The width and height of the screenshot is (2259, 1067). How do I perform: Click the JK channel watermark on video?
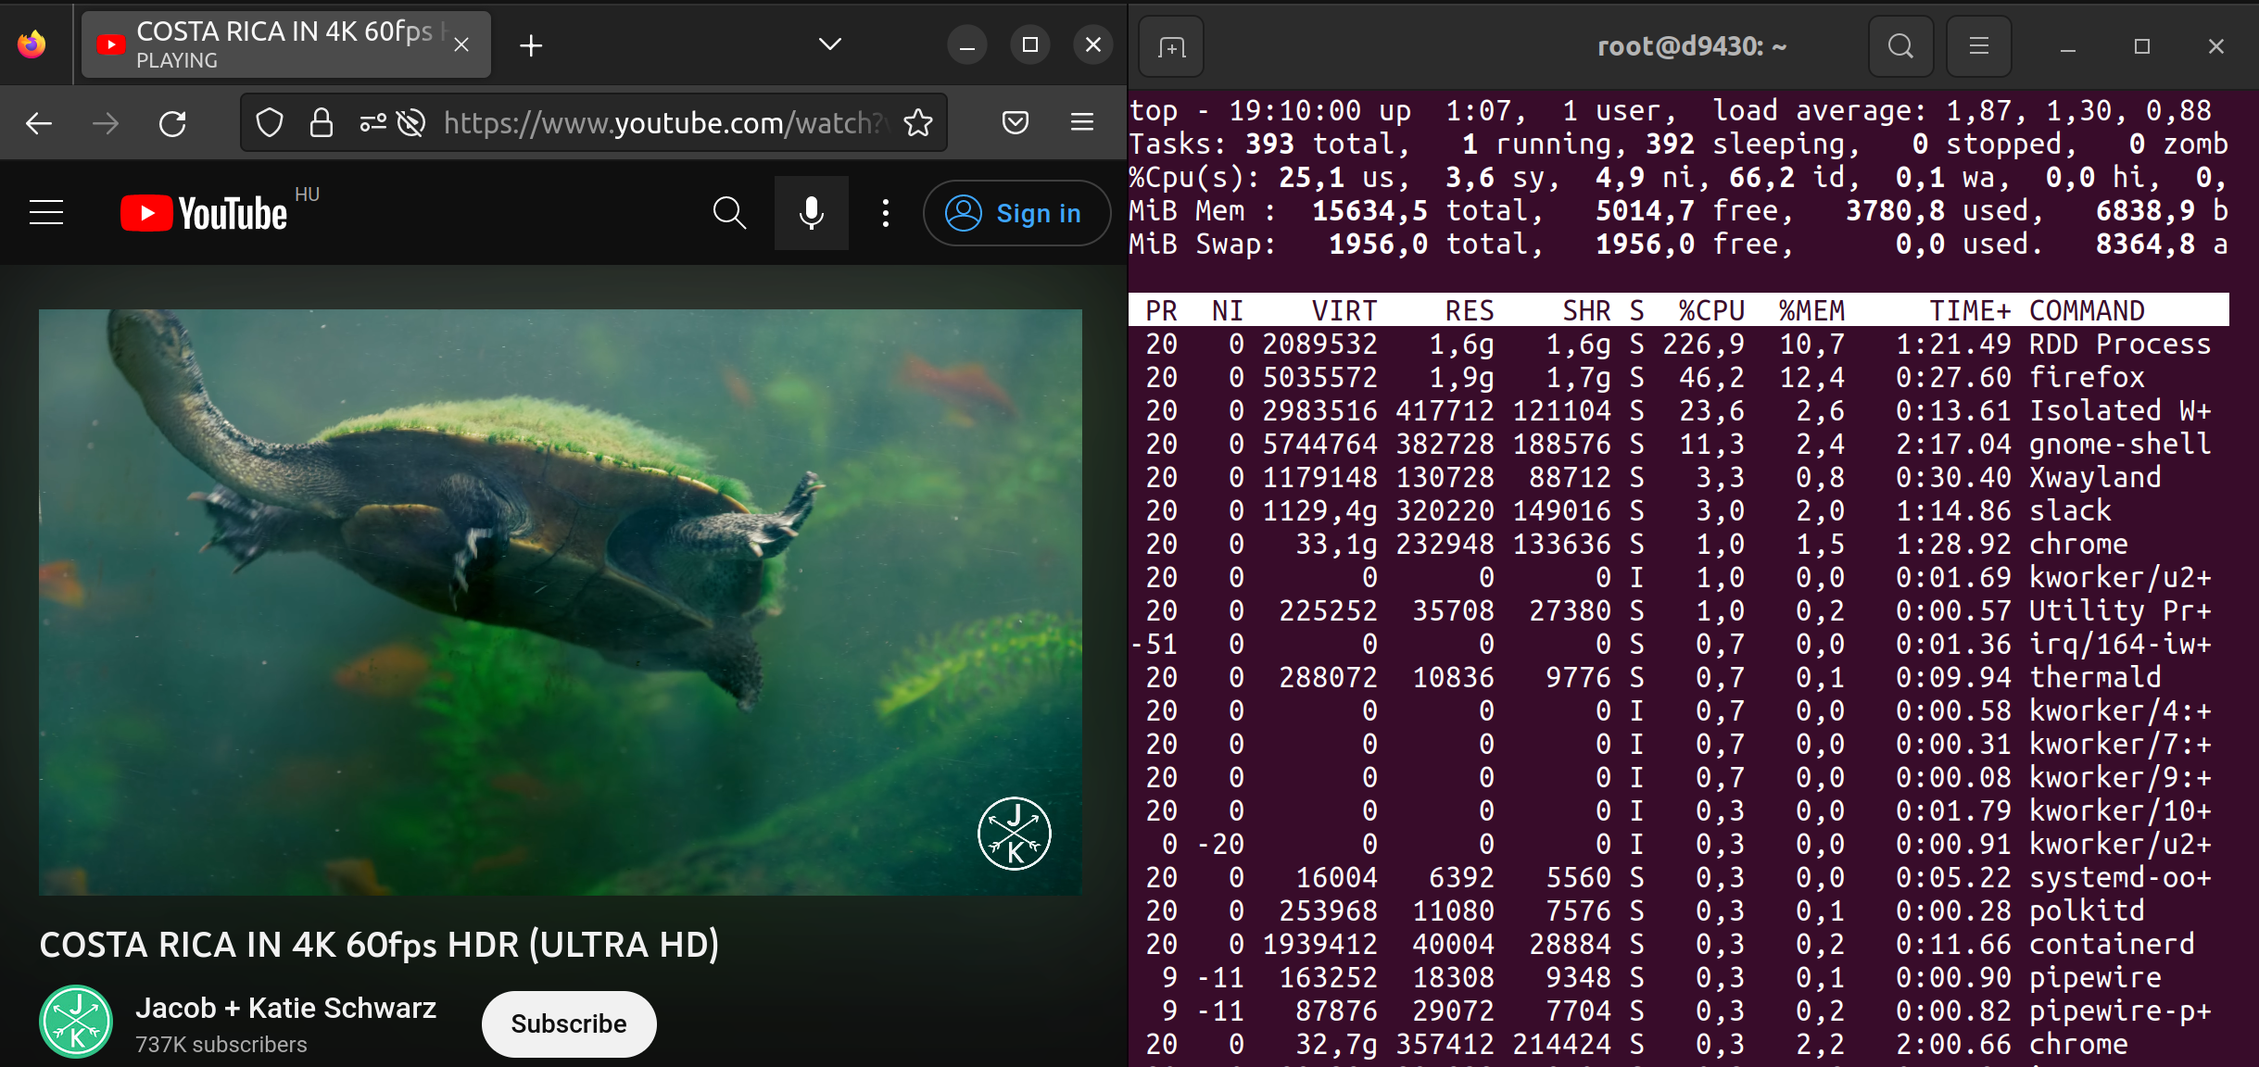click(x=1014, y=833)
